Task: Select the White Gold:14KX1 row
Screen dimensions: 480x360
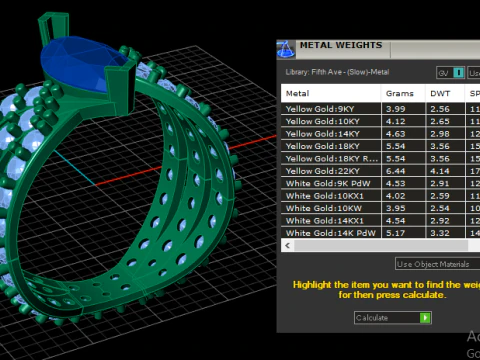Action: point(380,221)
